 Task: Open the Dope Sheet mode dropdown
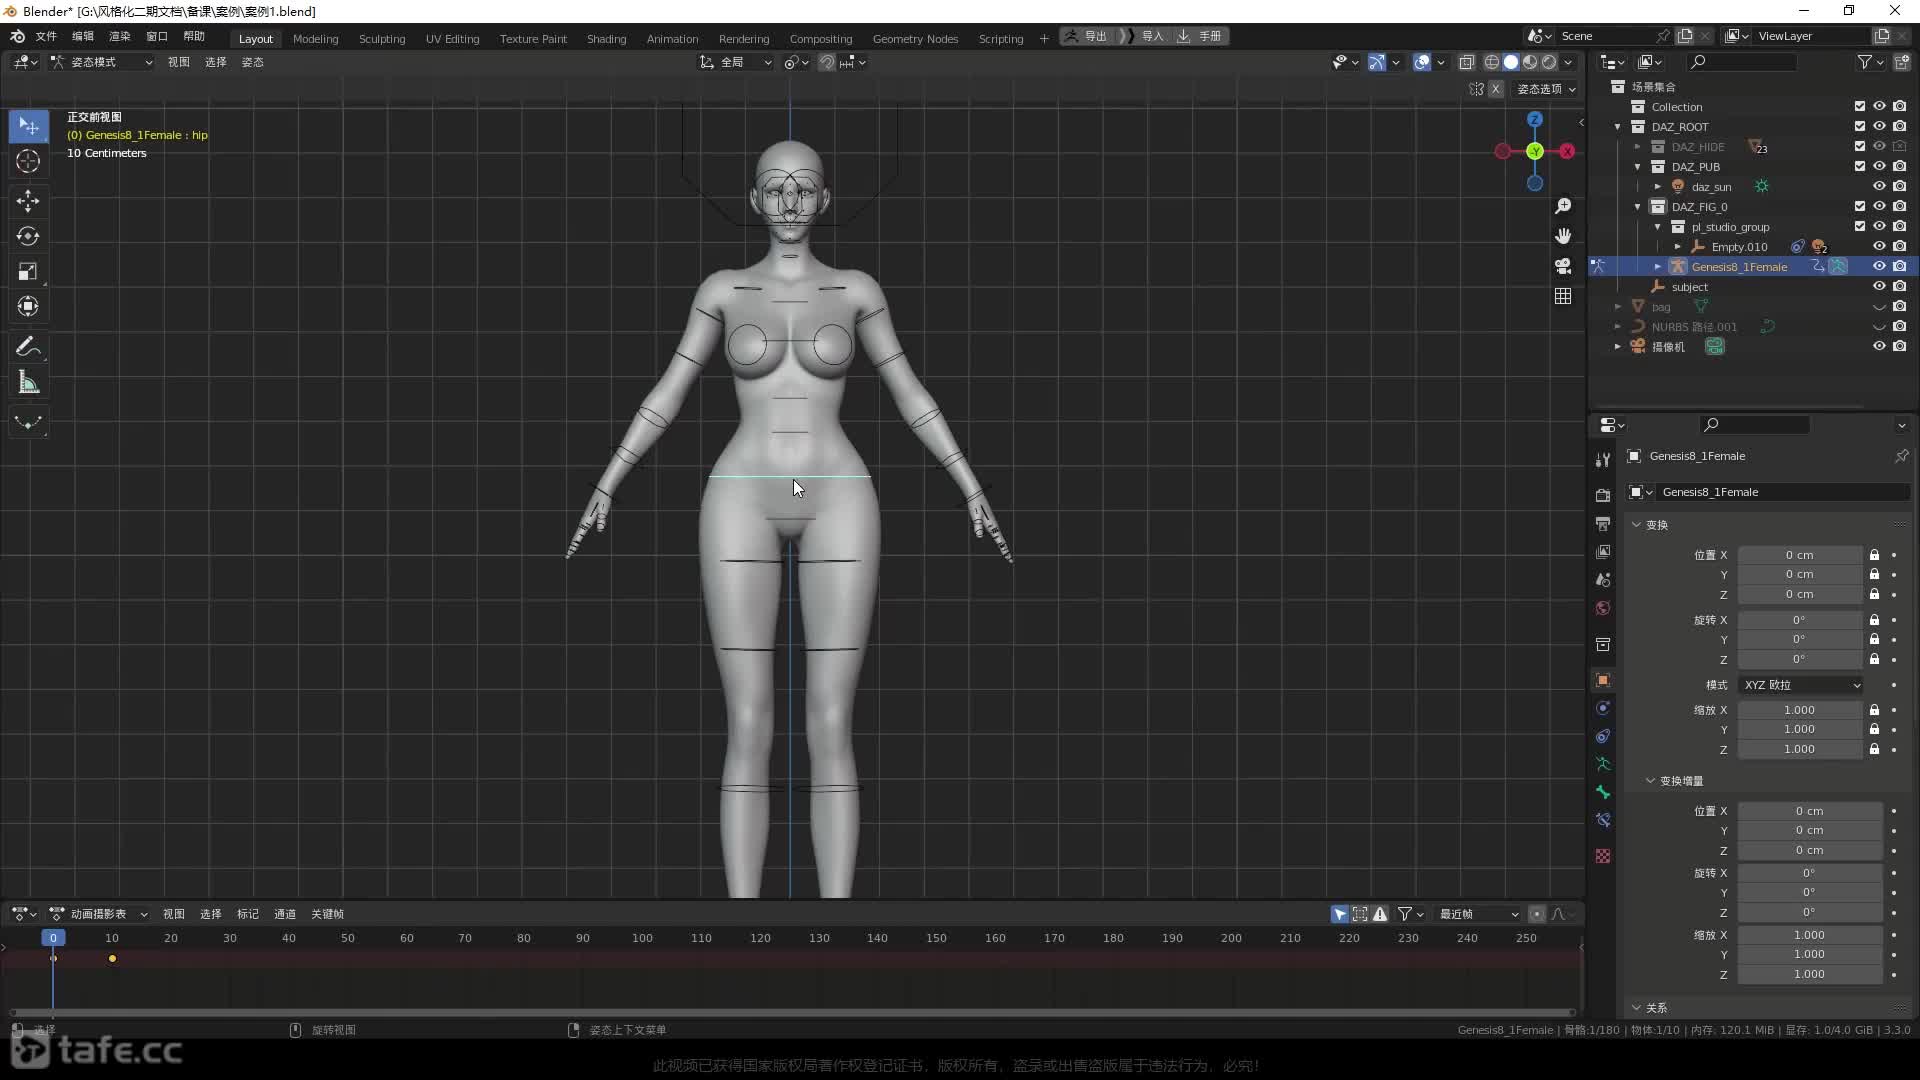click(x=99, y=914)
